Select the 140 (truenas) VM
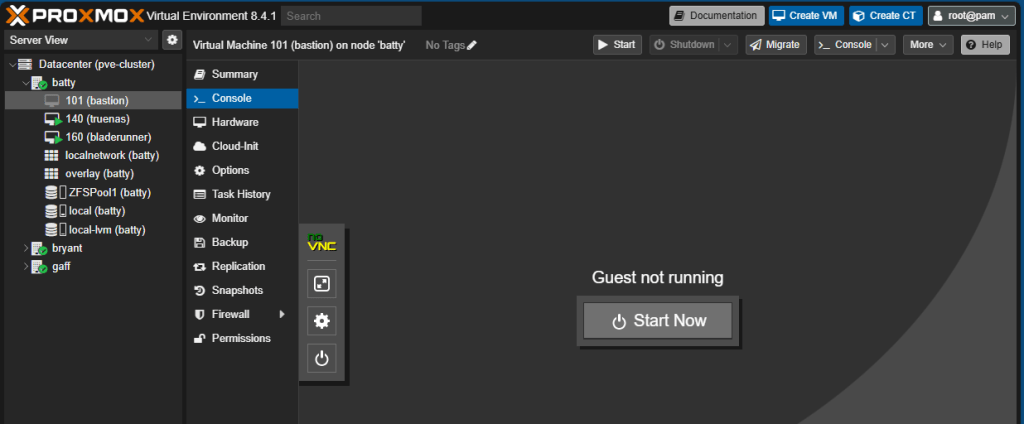The image size is (1024, 424). coord(97,119)
